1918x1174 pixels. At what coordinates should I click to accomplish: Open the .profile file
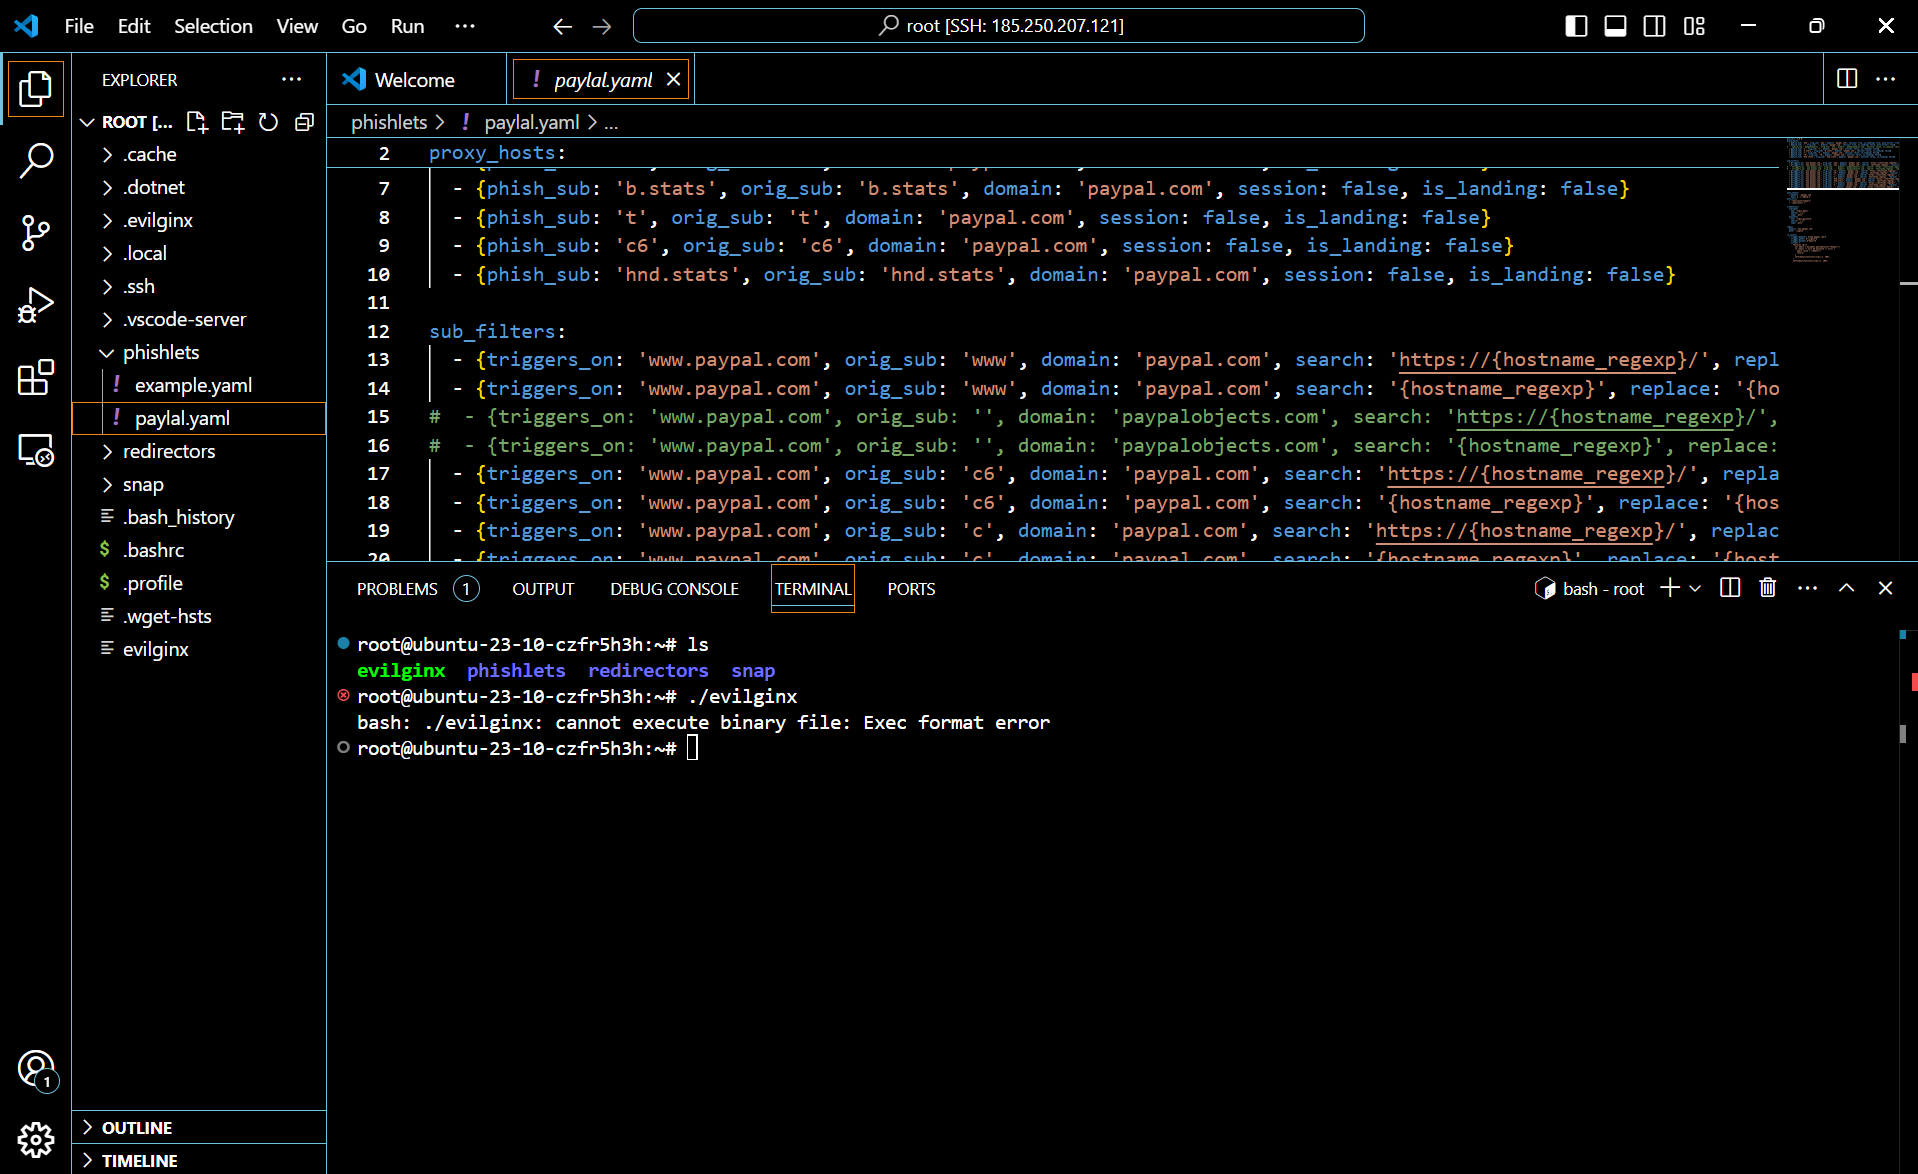click(x=199, y=583)
